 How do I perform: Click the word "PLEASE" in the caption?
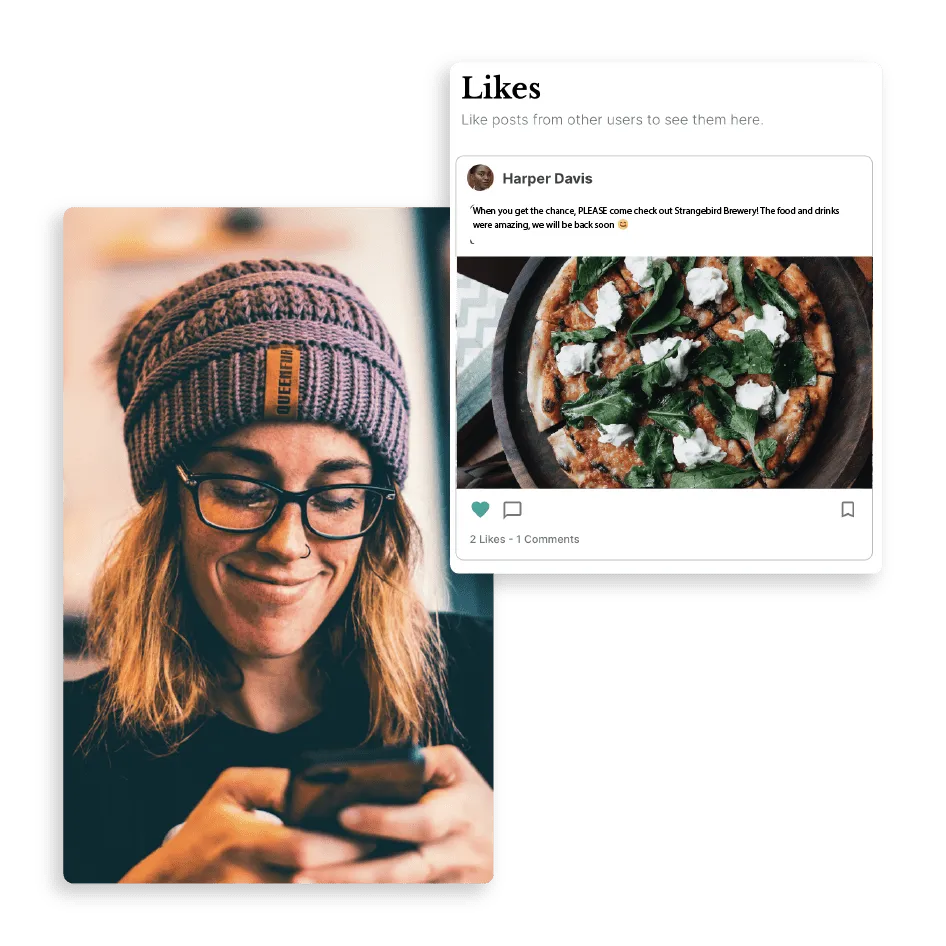coord(592,211)
